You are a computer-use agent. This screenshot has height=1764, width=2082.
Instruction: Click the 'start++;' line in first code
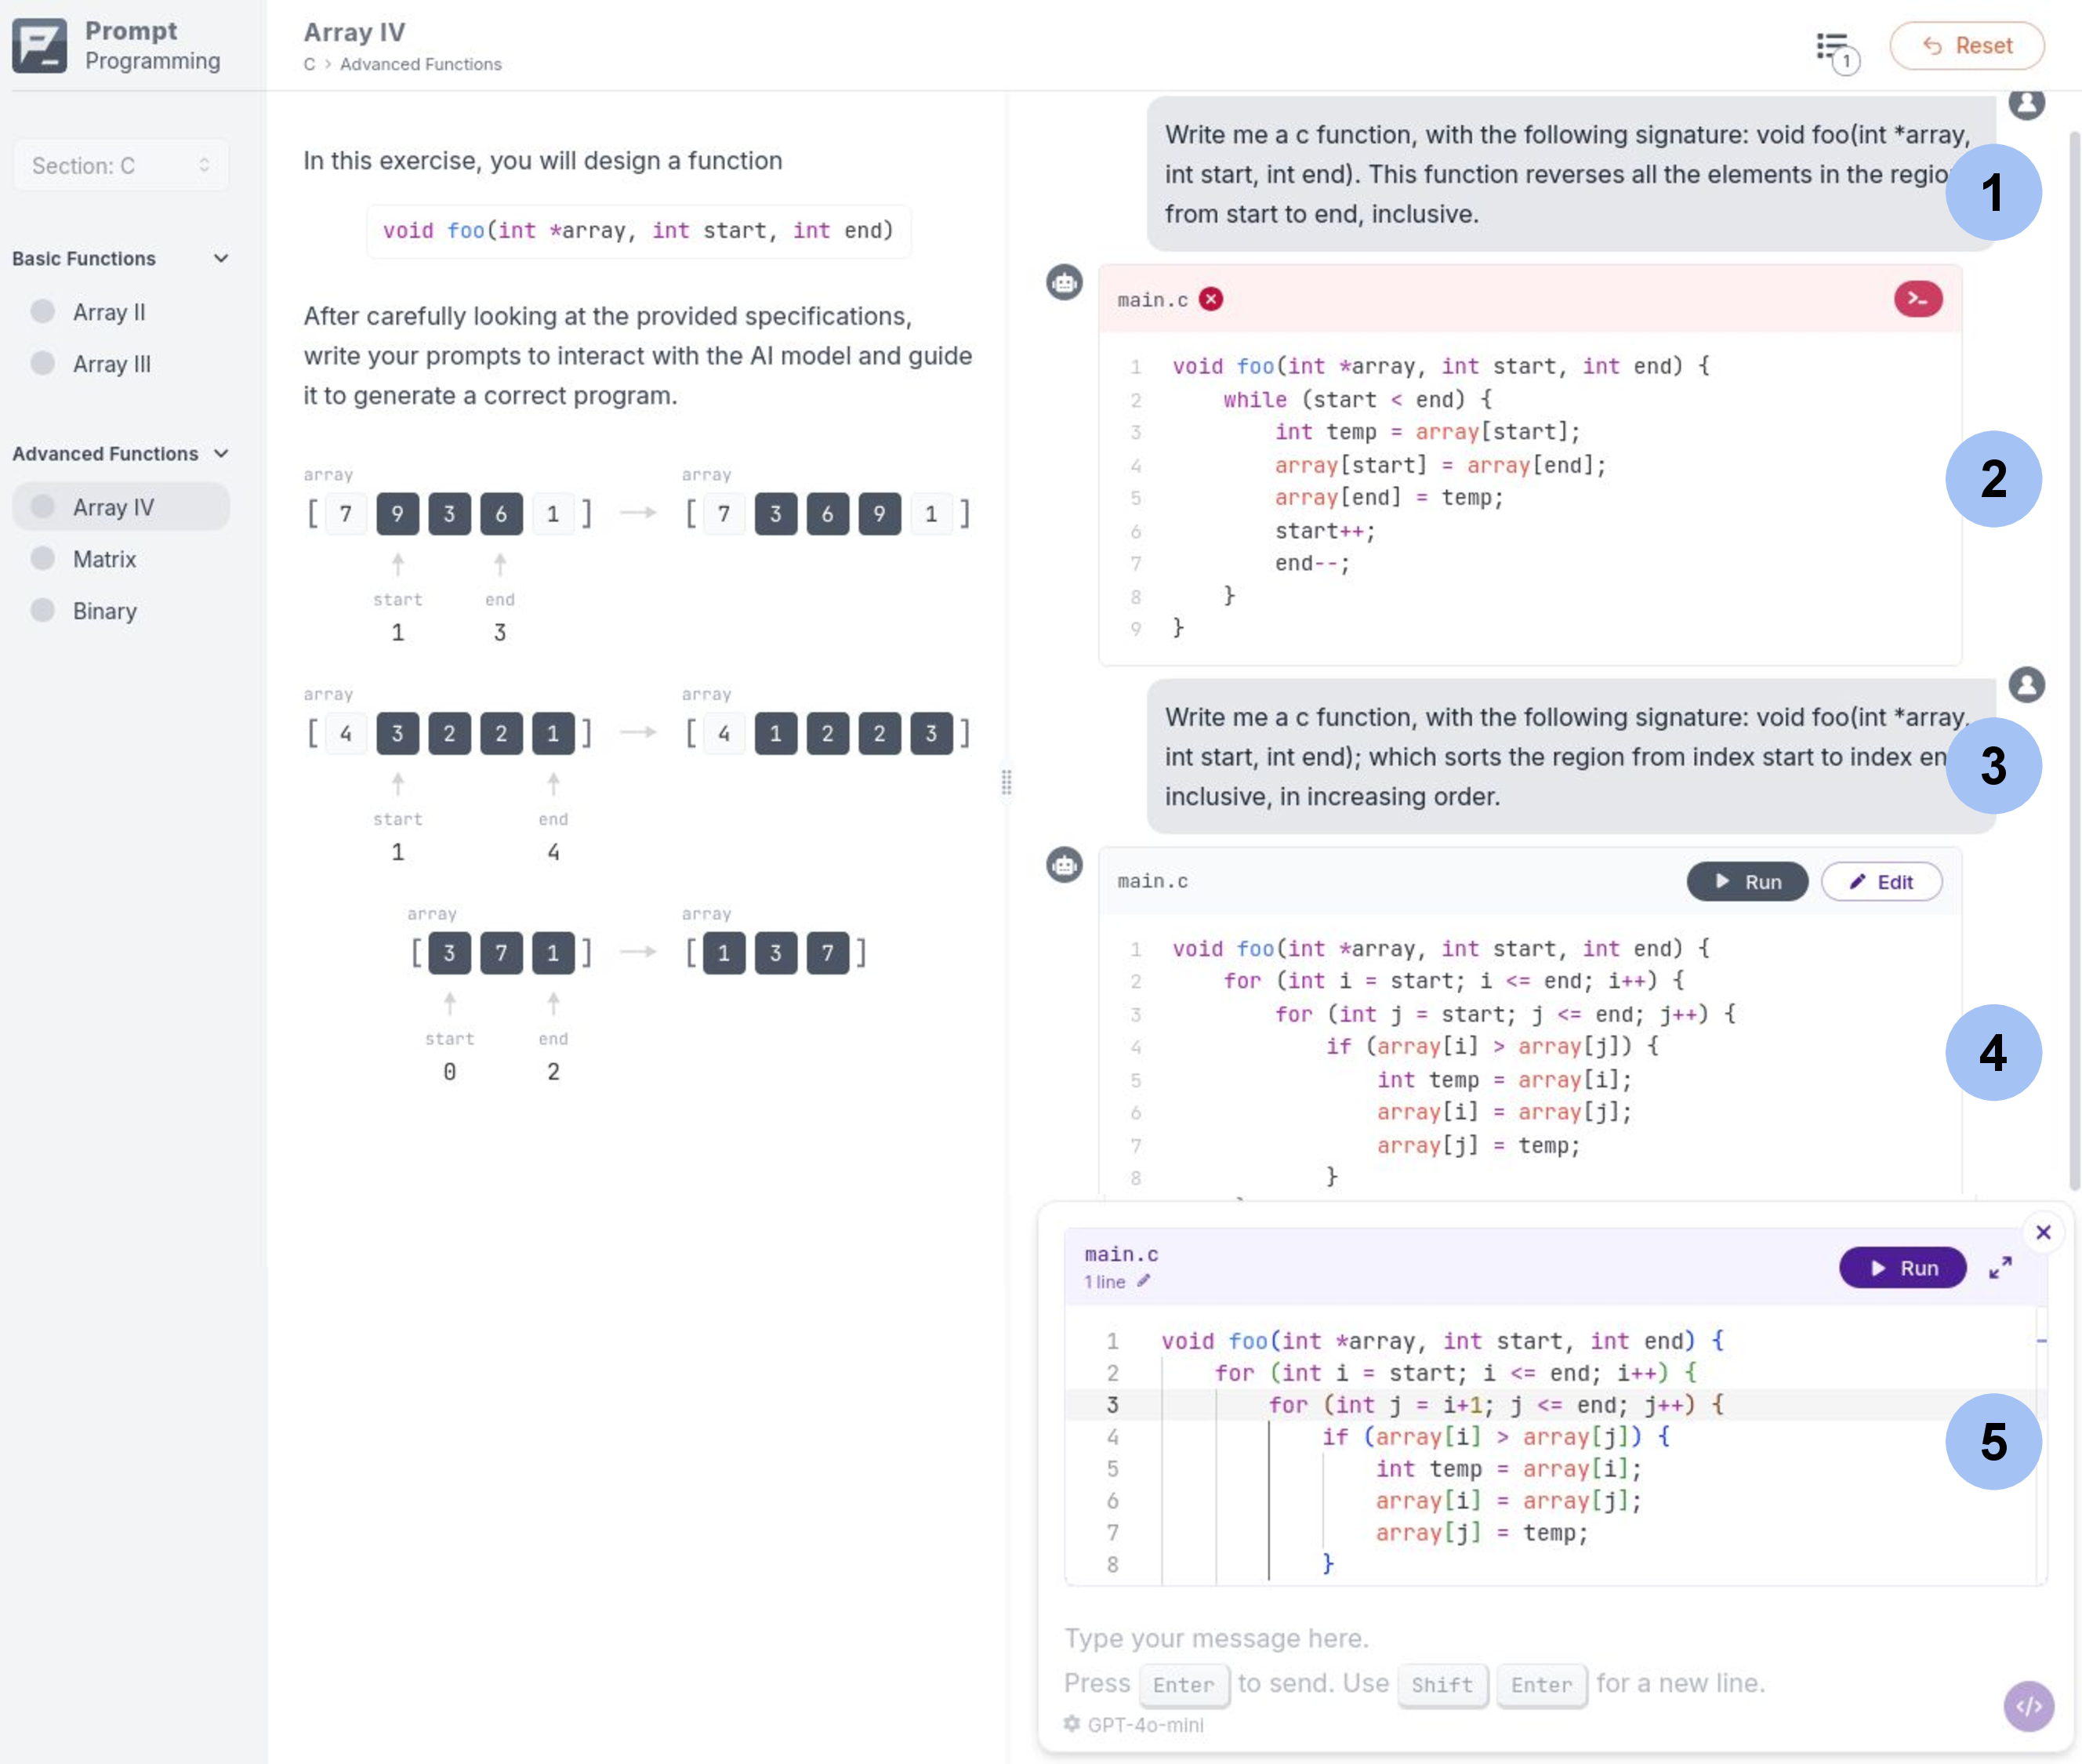click(1325, 531)
